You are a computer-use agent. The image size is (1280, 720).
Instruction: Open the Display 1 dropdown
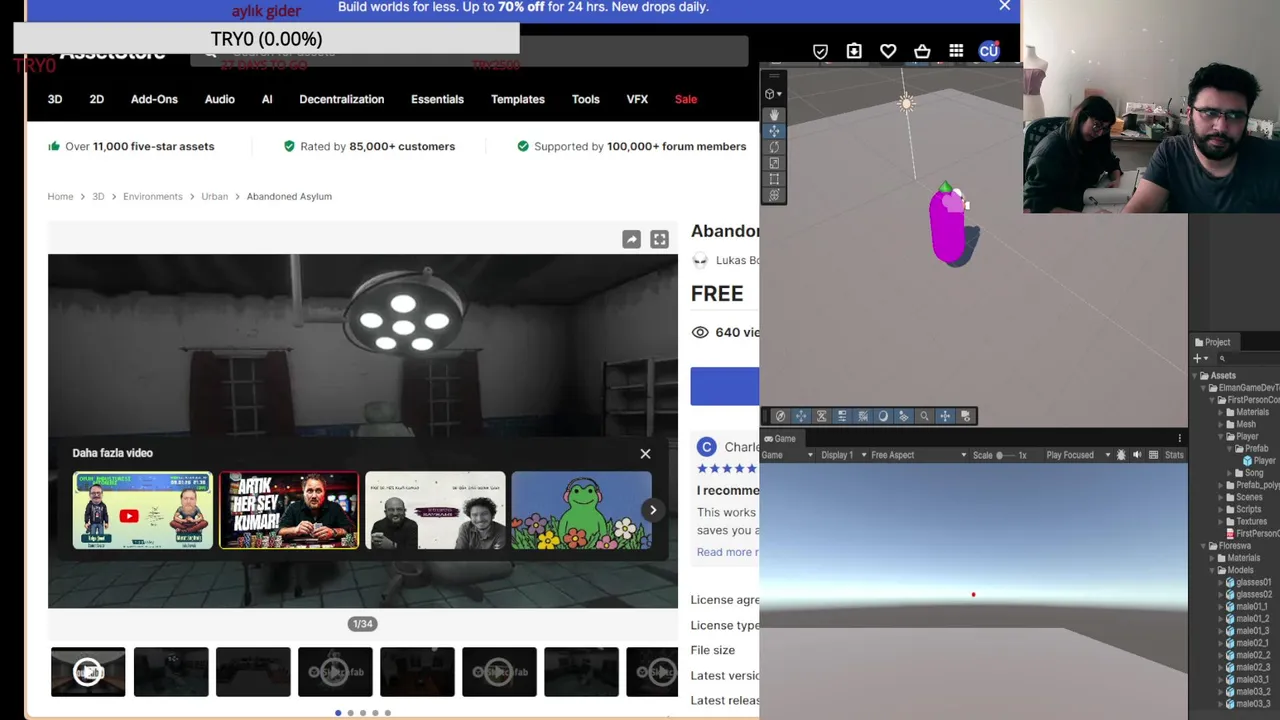(843, 455)
